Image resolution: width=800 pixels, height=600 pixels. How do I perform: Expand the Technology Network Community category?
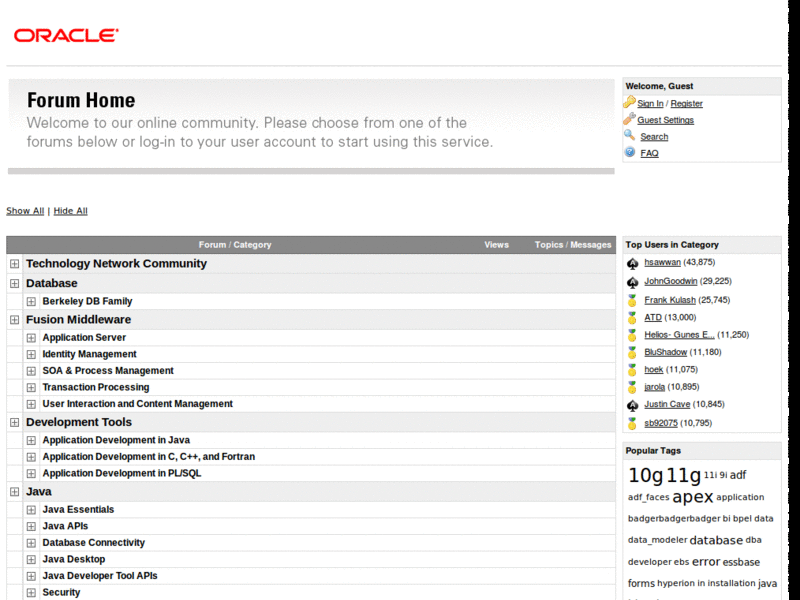(14, 264)
